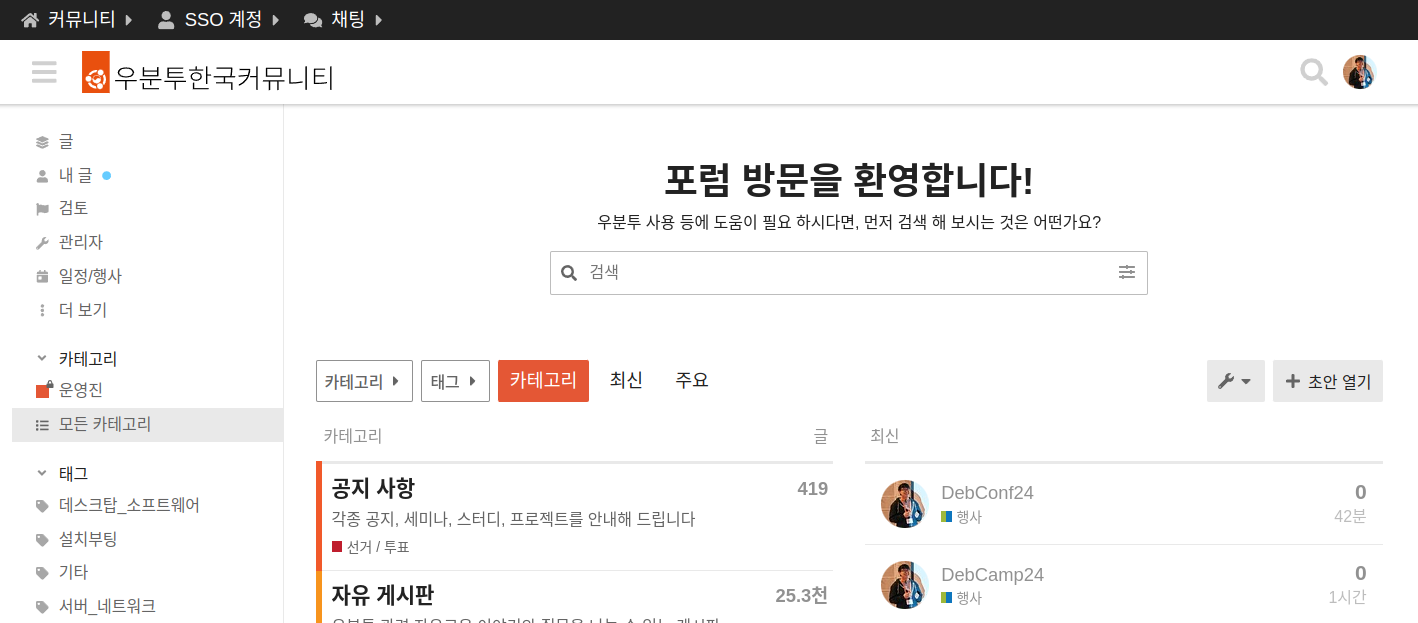Open 일정/행사 in the sidebar
Viewport: 1418px width, 623px height.
tap(90, 276)
